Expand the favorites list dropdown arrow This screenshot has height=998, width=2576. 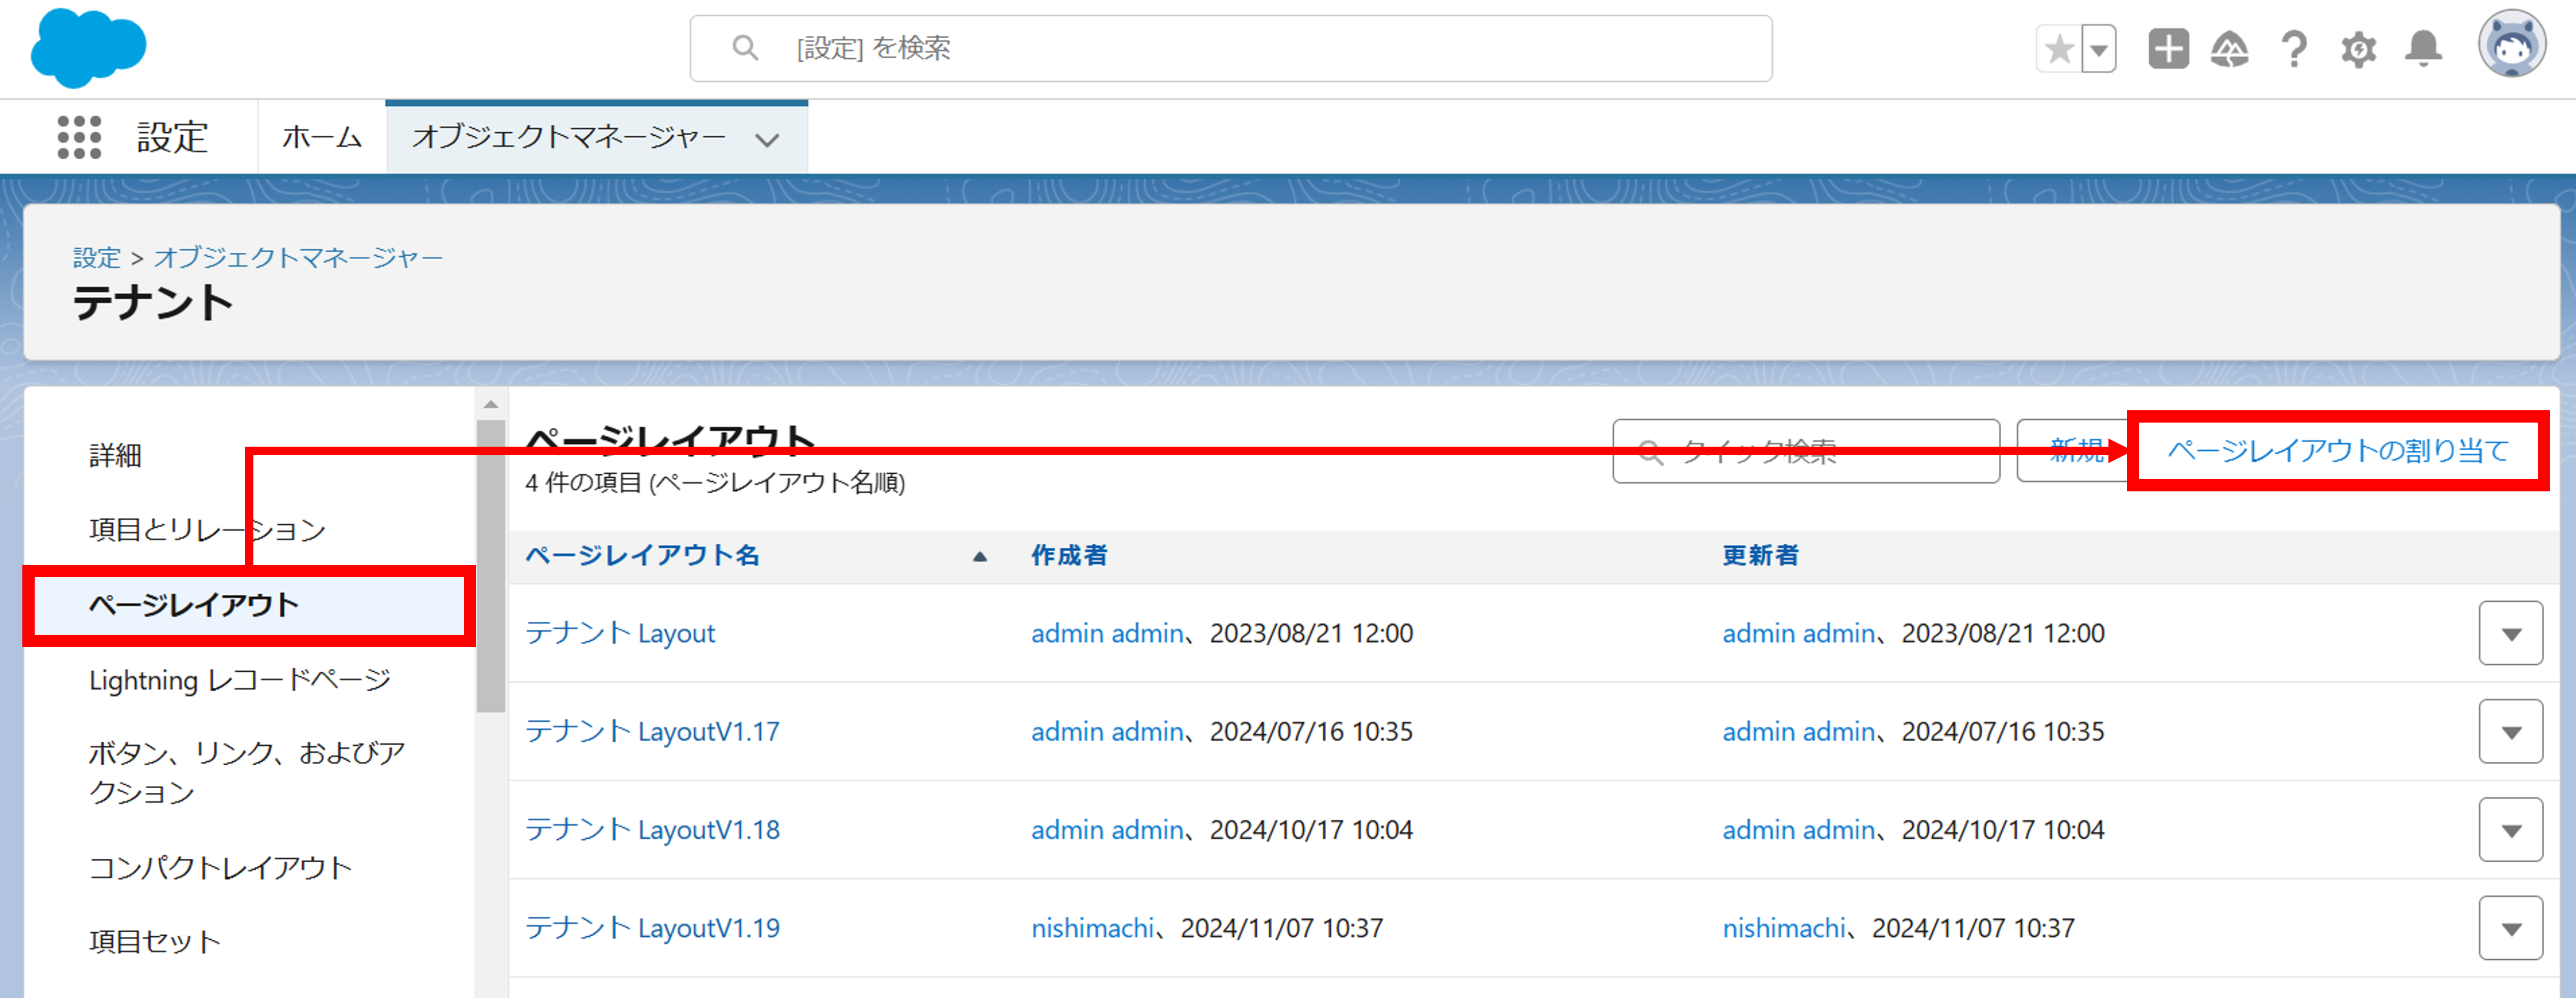[x=2099, y=49]
